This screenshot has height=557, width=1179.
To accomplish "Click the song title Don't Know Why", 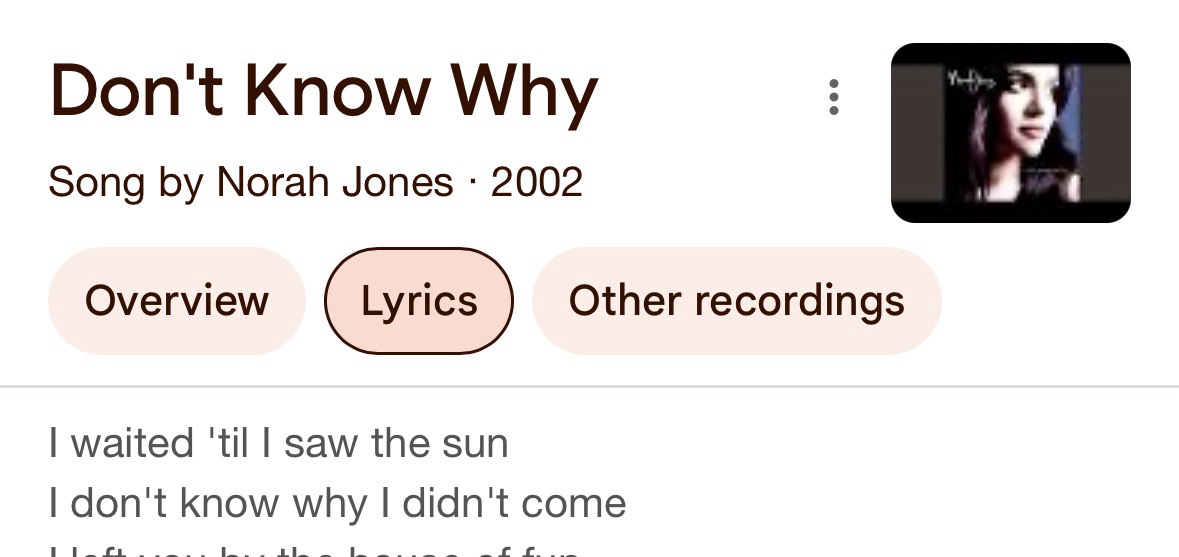I will pos(323,92).
